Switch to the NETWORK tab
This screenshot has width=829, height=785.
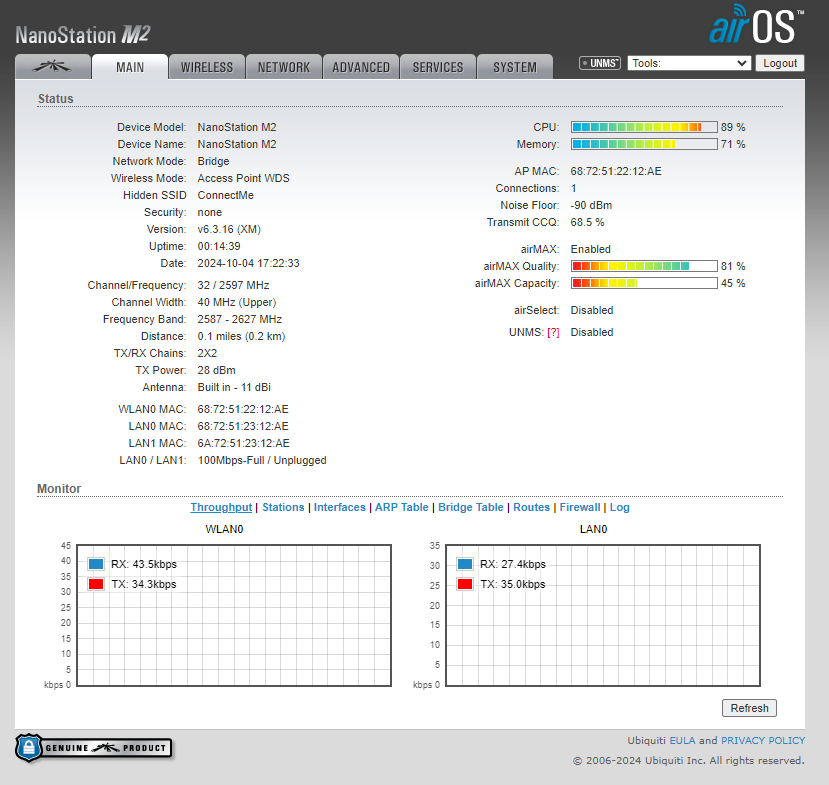[x=284, y=67]
